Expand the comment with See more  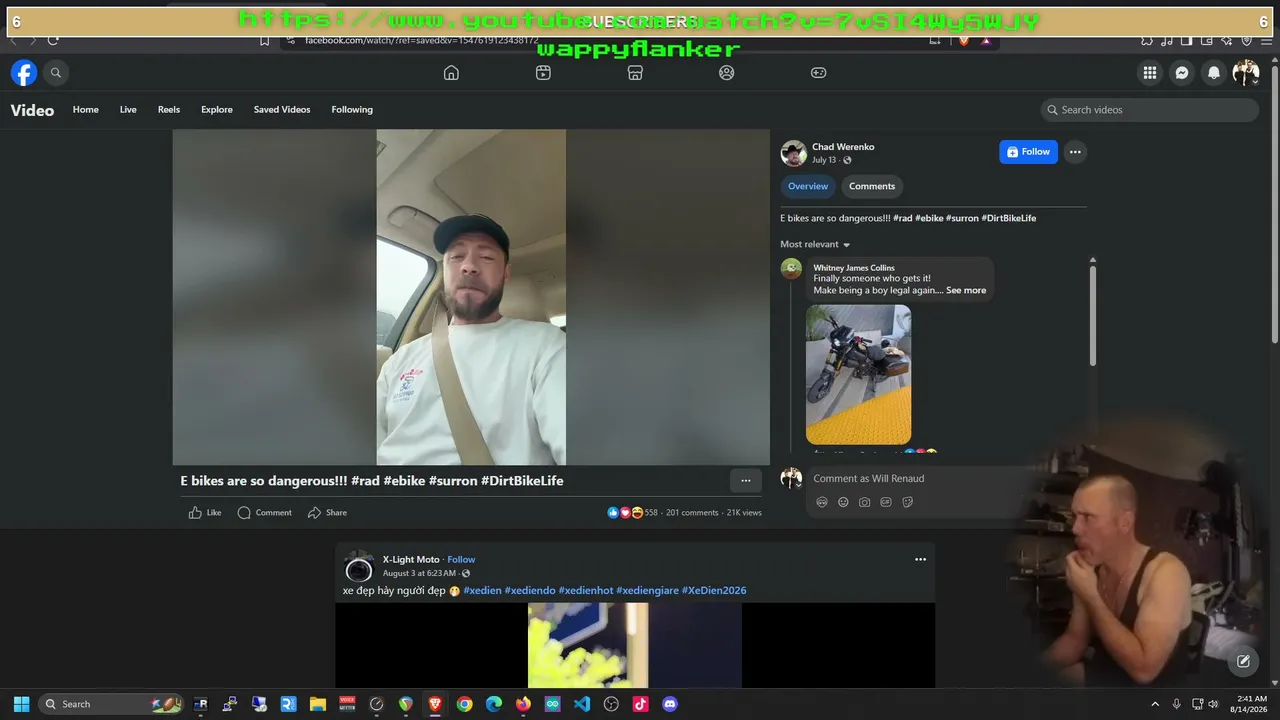tap(966, 290)
